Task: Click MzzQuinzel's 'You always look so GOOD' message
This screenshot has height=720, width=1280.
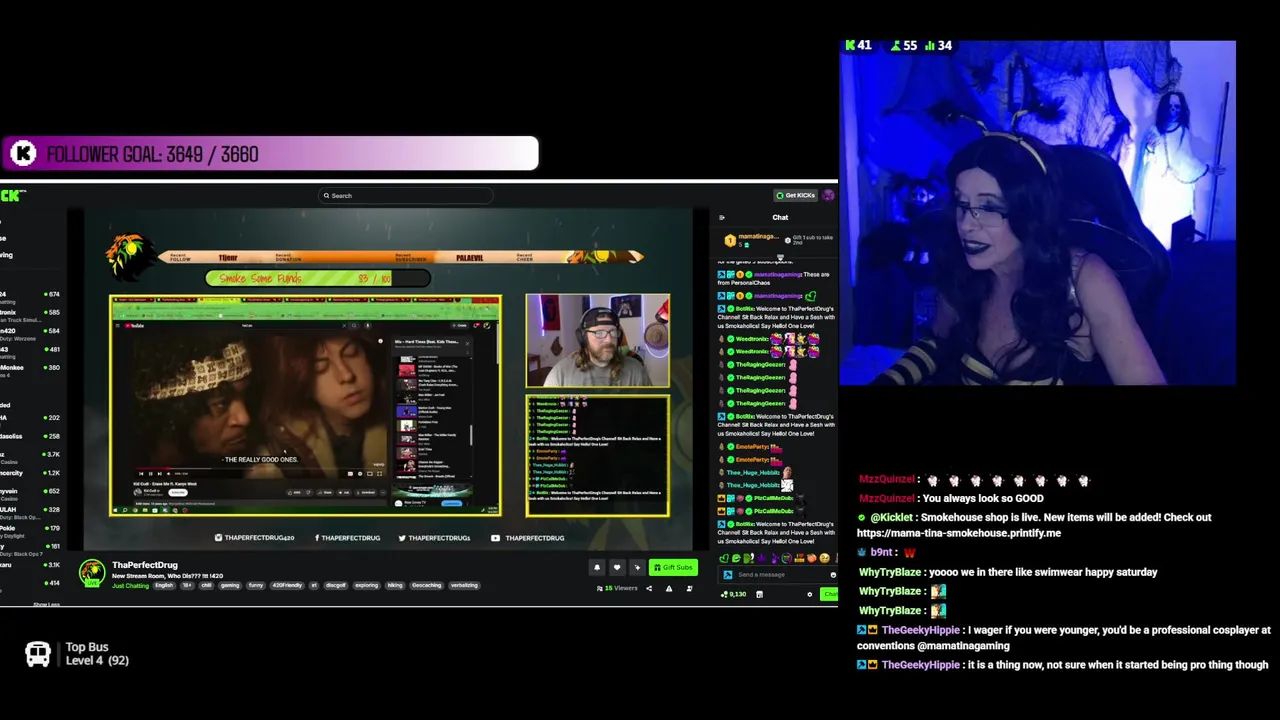Action: tap(951, 498)
